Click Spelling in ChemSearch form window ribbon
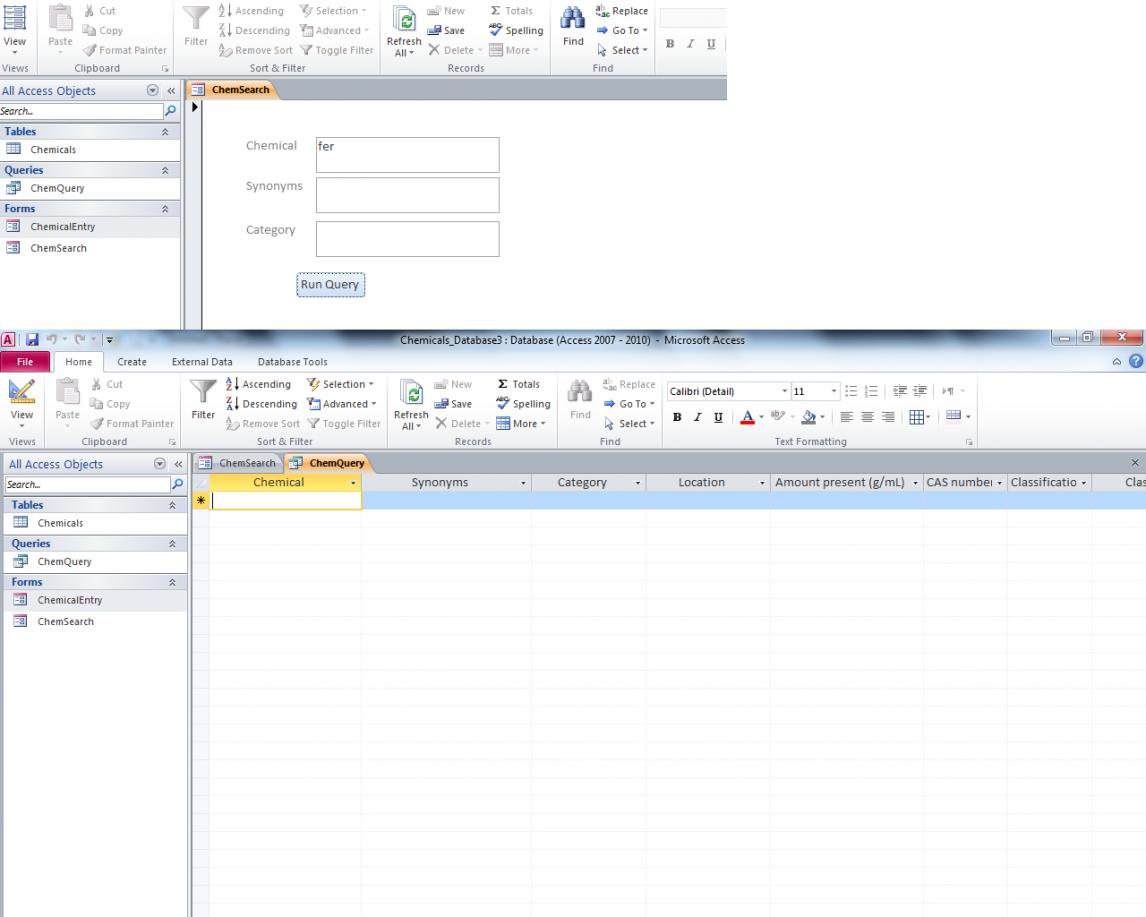The width and height of the screenshot is (1146, 917). [x=516, y=31]
